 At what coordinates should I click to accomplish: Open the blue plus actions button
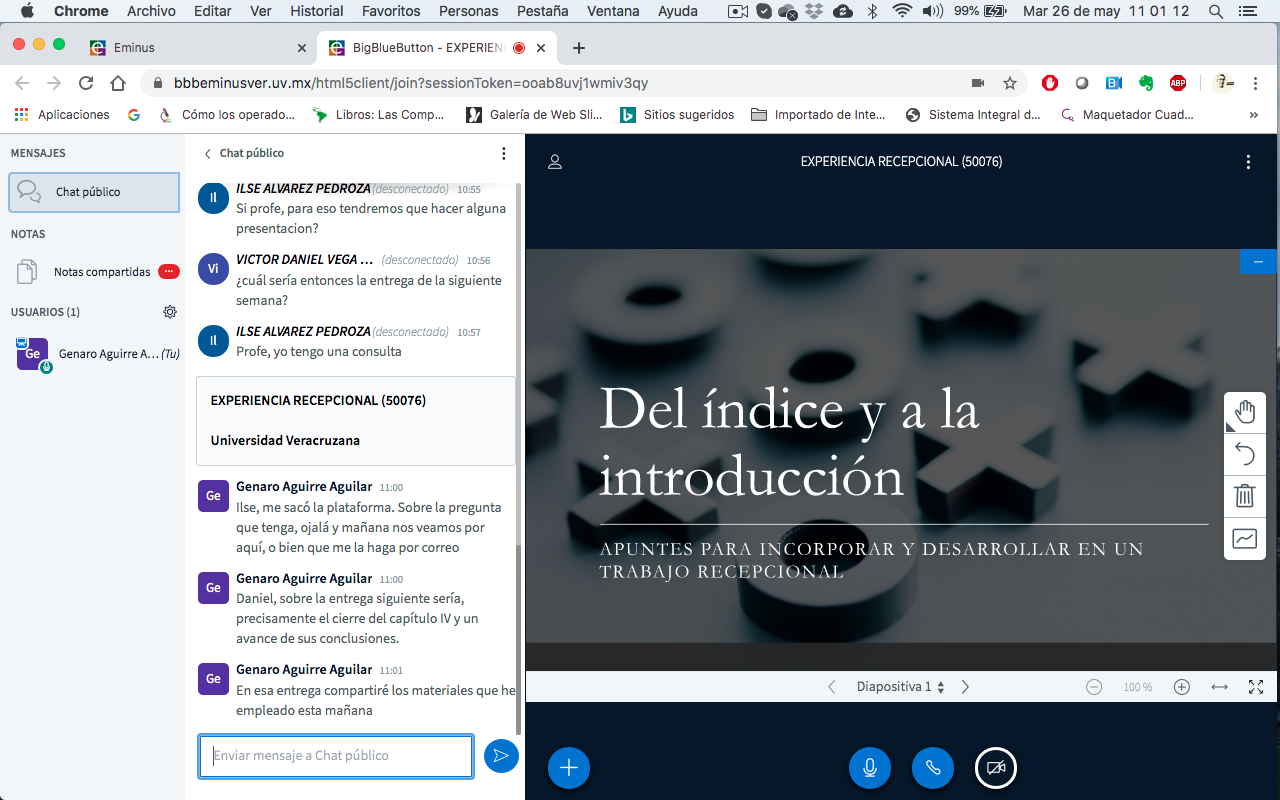[x=569, y=767]
